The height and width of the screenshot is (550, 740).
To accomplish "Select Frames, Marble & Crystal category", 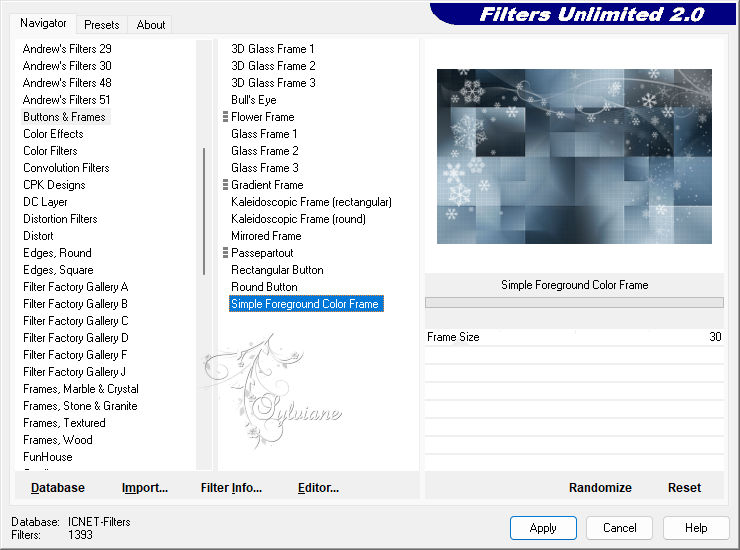I will pyautogui.click(x=81, y=389).
